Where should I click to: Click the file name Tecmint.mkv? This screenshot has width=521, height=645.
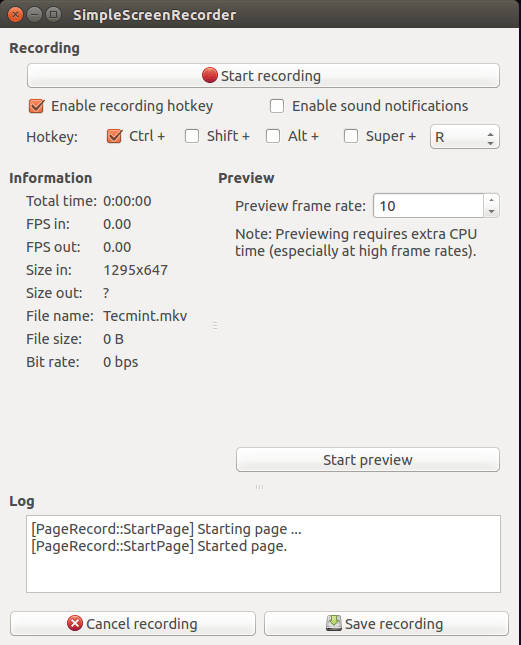point(145,316)
